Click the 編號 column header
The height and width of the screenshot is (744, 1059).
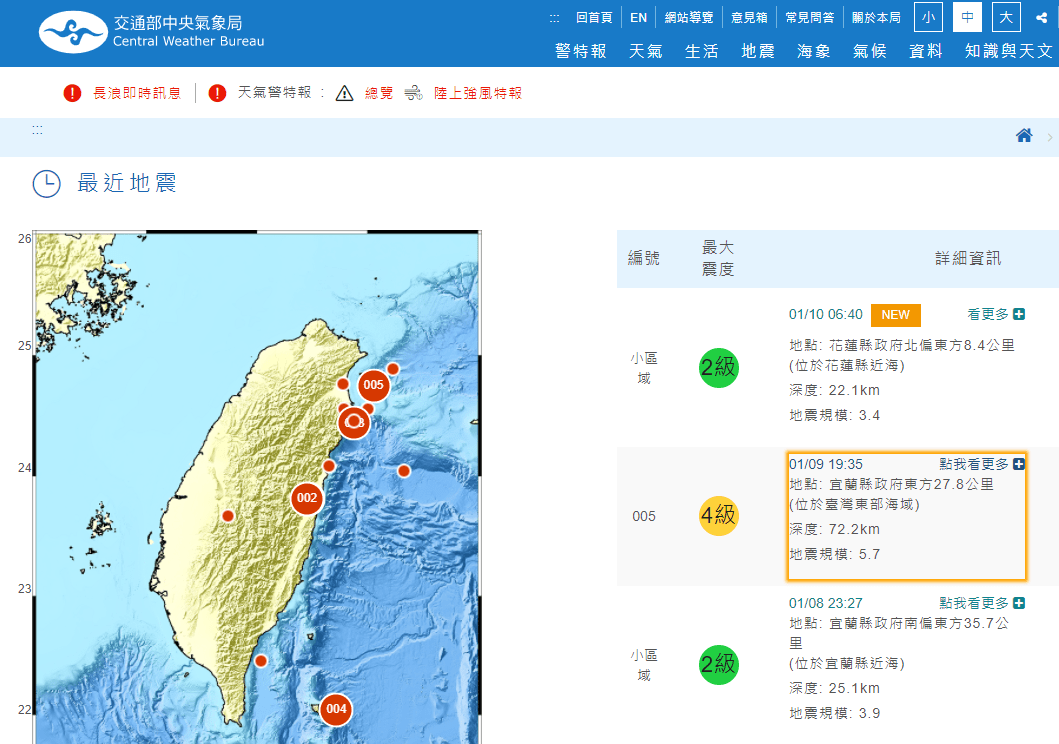(x=644, y=258)
